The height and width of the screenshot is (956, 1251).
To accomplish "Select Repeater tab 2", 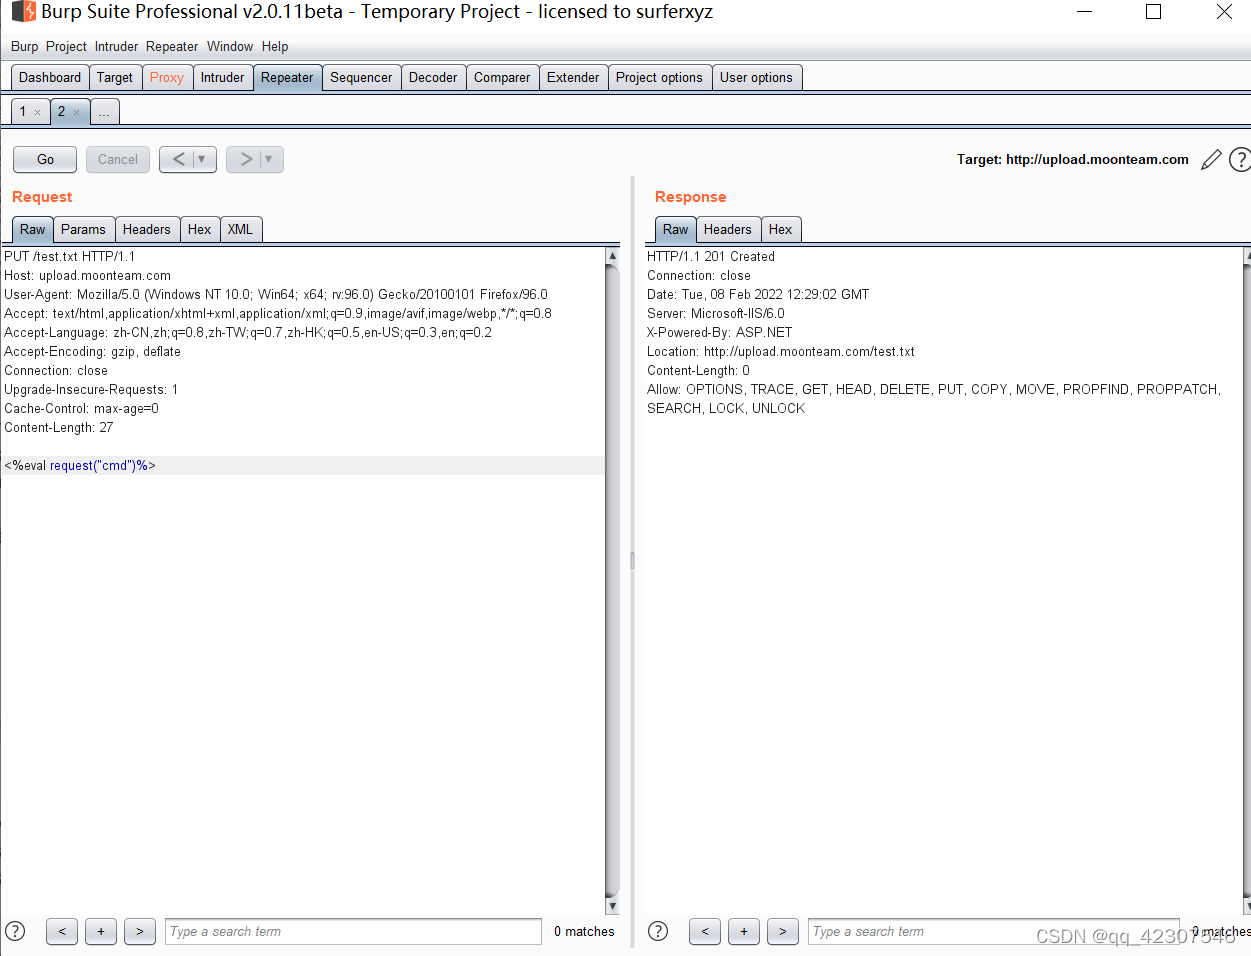I will point(61,112).
